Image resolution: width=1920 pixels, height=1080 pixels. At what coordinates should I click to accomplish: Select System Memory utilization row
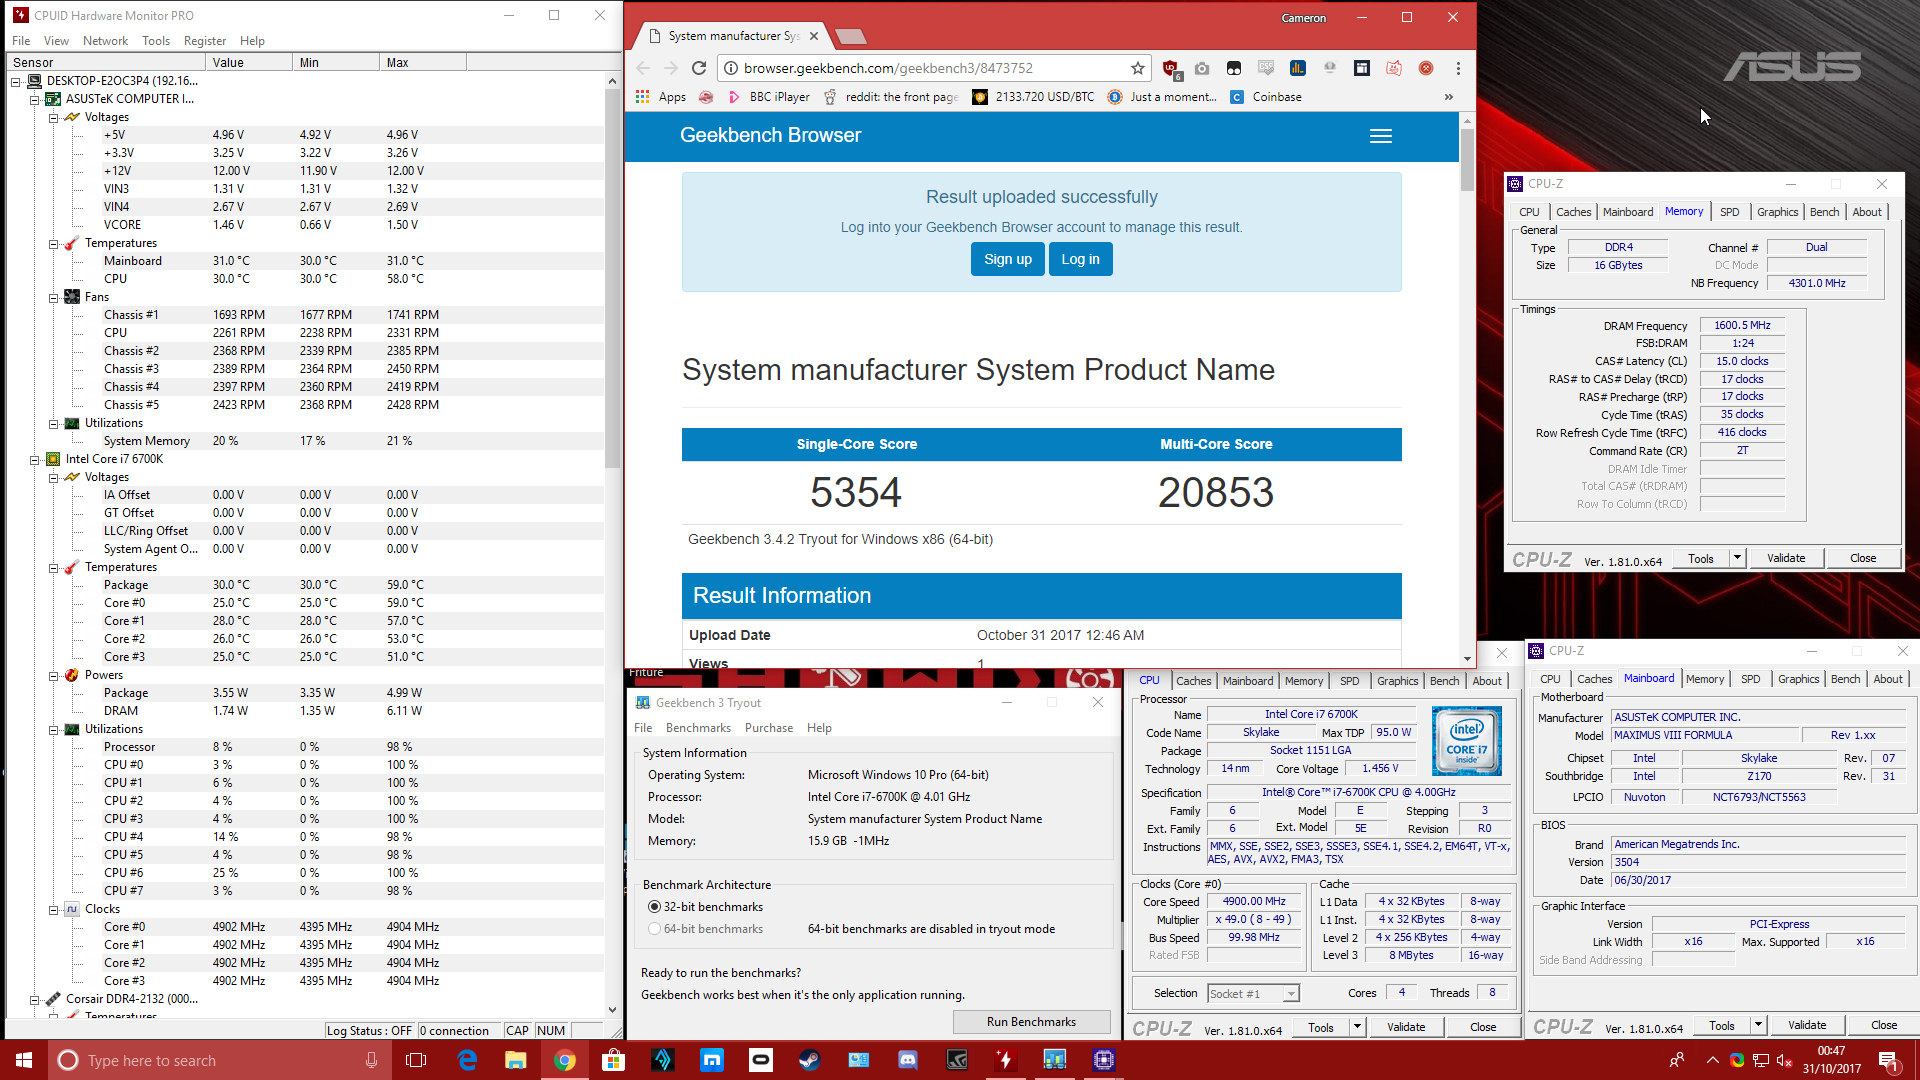click(305, 441)
